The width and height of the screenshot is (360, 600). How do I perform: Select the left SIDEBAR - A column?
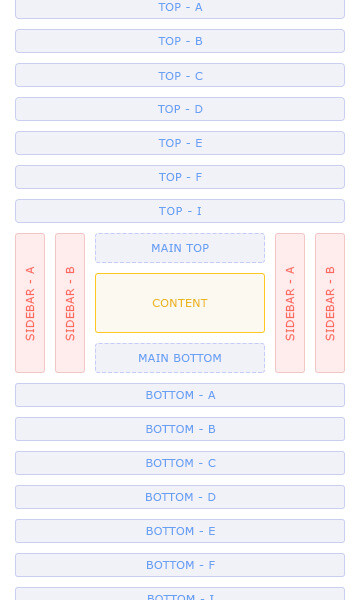pos(30,303)
